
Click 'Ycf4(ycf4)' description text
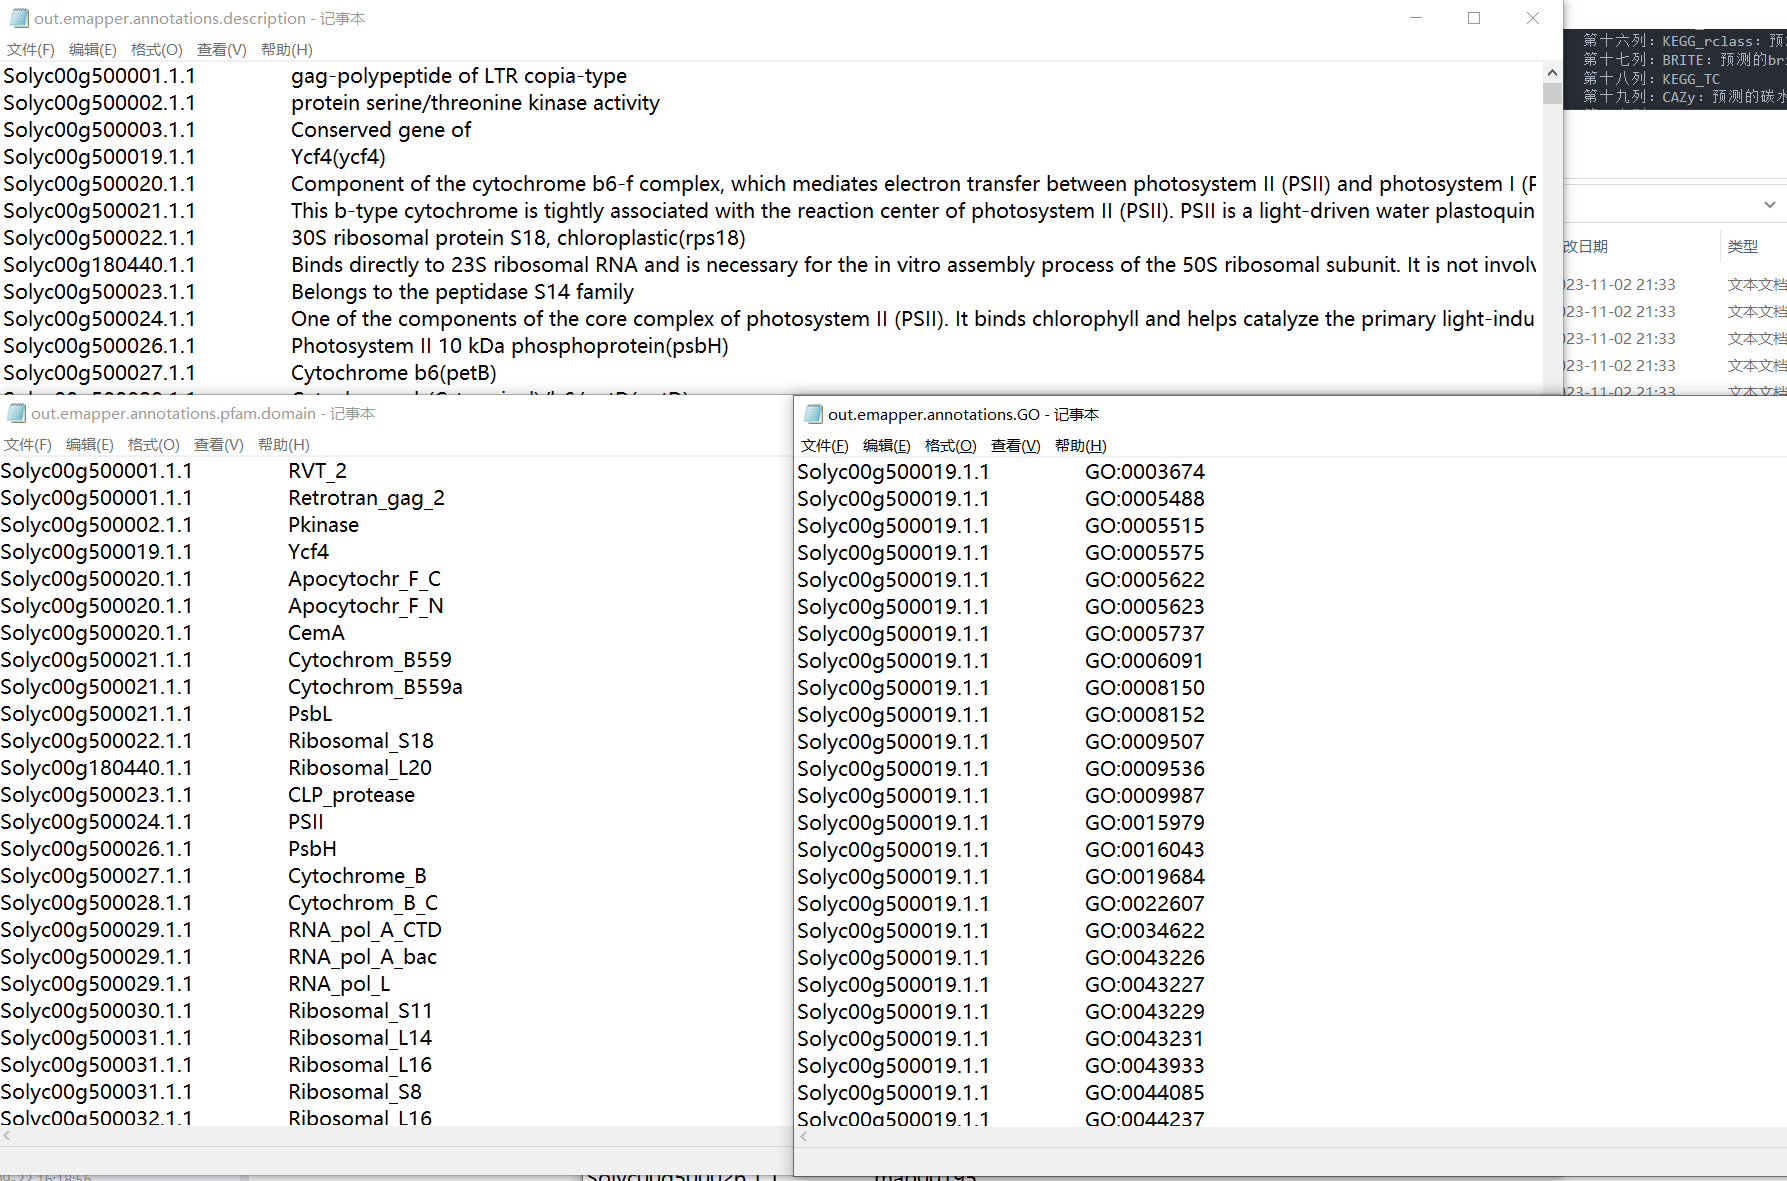point(338,157)
